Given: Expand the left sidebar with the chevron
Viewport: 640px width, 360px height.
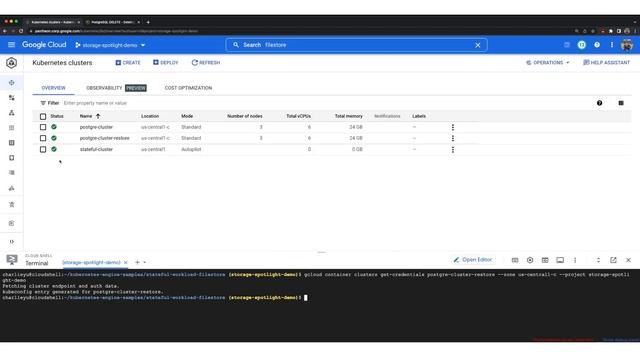Looking at the screenshot, I should tap(11, 242).
